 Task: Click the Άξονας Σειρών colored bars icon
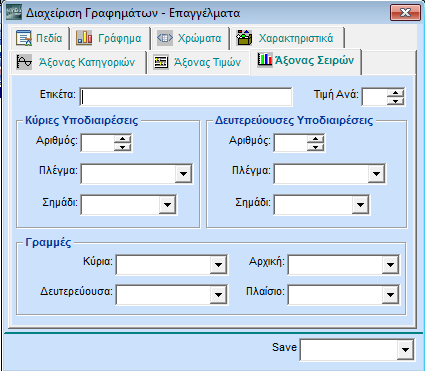coord(265,59)
